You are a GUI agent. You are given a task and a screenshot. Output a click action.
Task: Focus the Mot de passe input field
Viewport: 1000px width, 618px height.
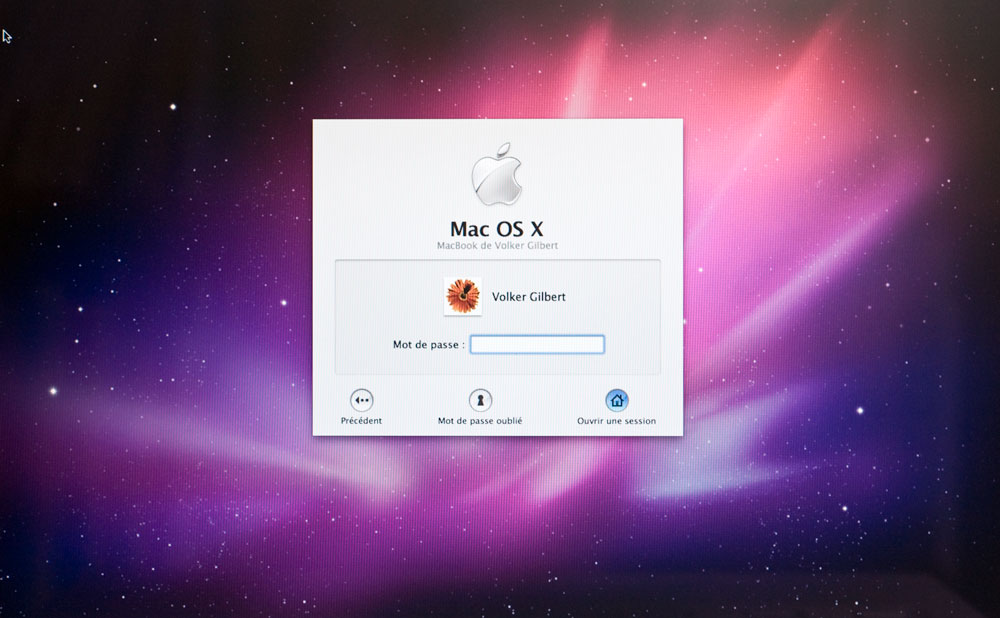point(537,344)
